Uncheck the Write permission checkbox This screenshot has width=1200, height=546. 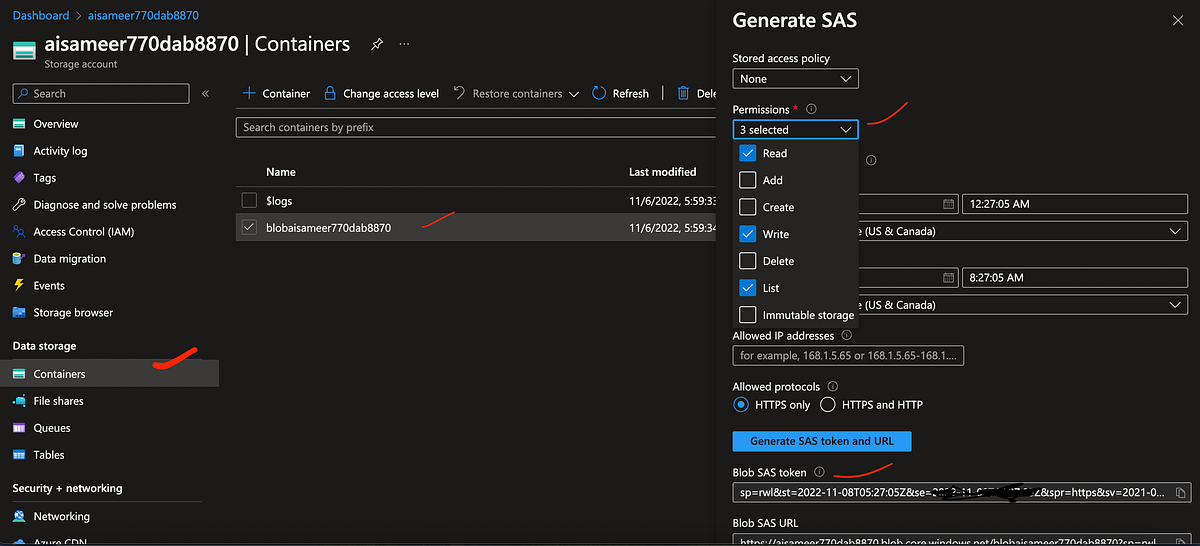point(747,234)
